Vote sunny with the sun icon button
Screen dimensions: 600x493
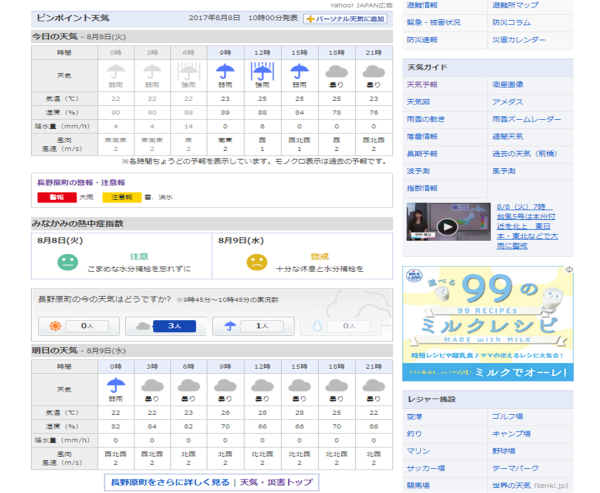tap(79, 326)
